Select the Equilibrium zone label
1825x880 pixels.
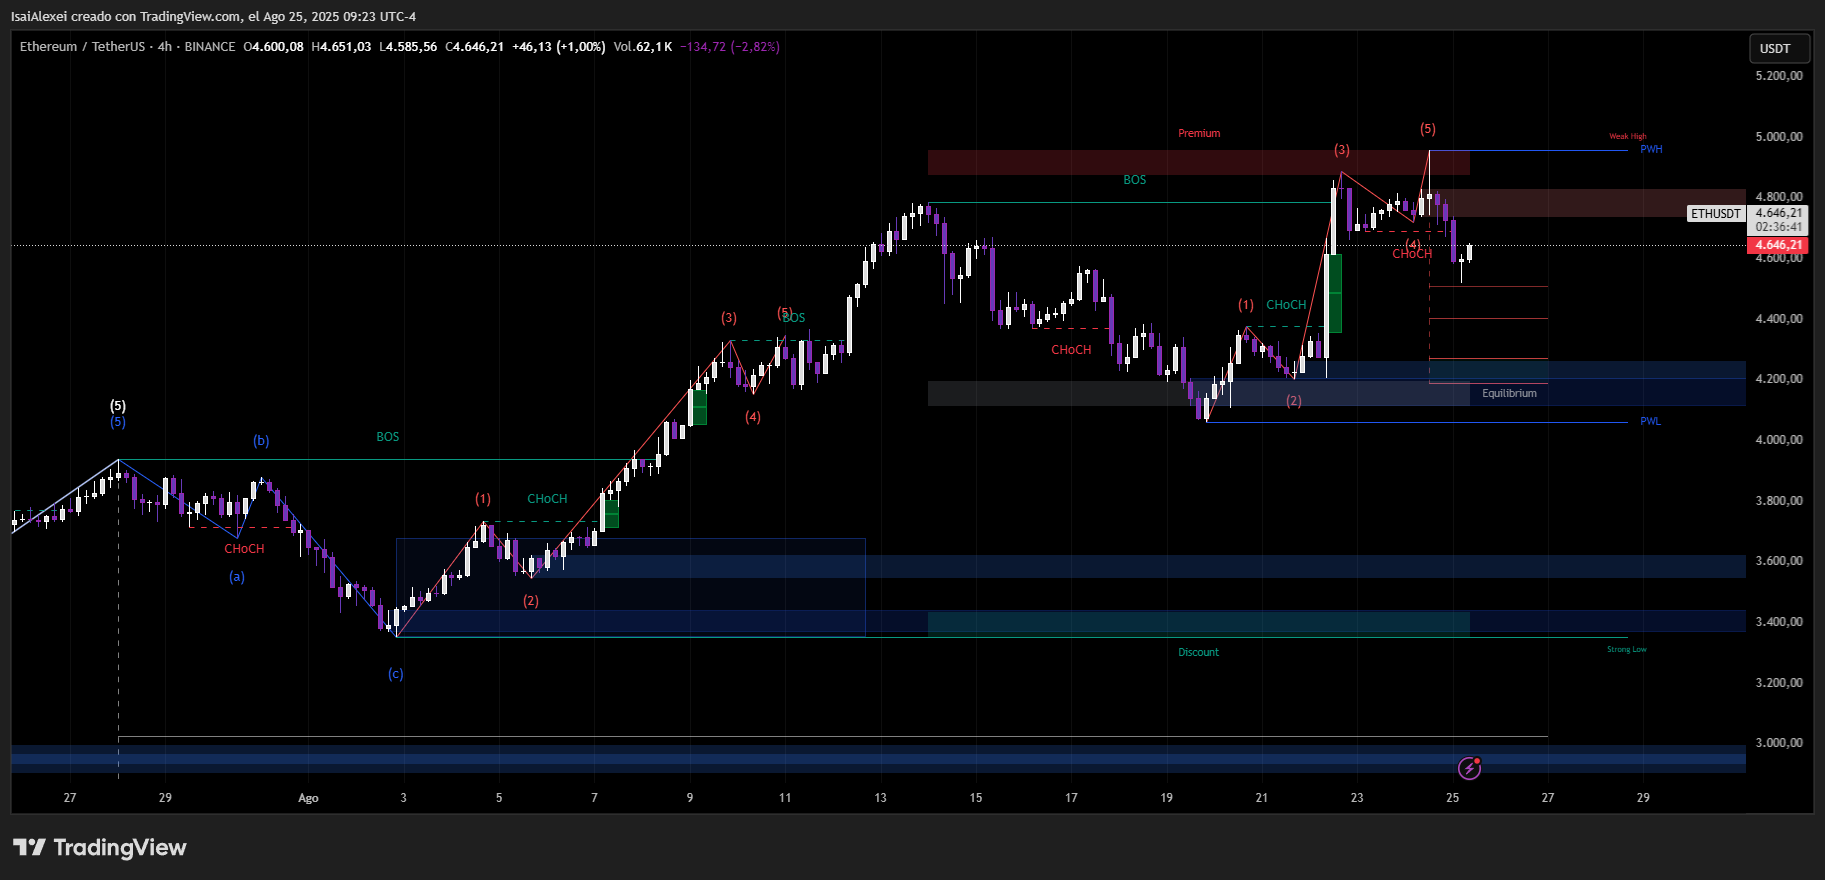pos(1509,394)
